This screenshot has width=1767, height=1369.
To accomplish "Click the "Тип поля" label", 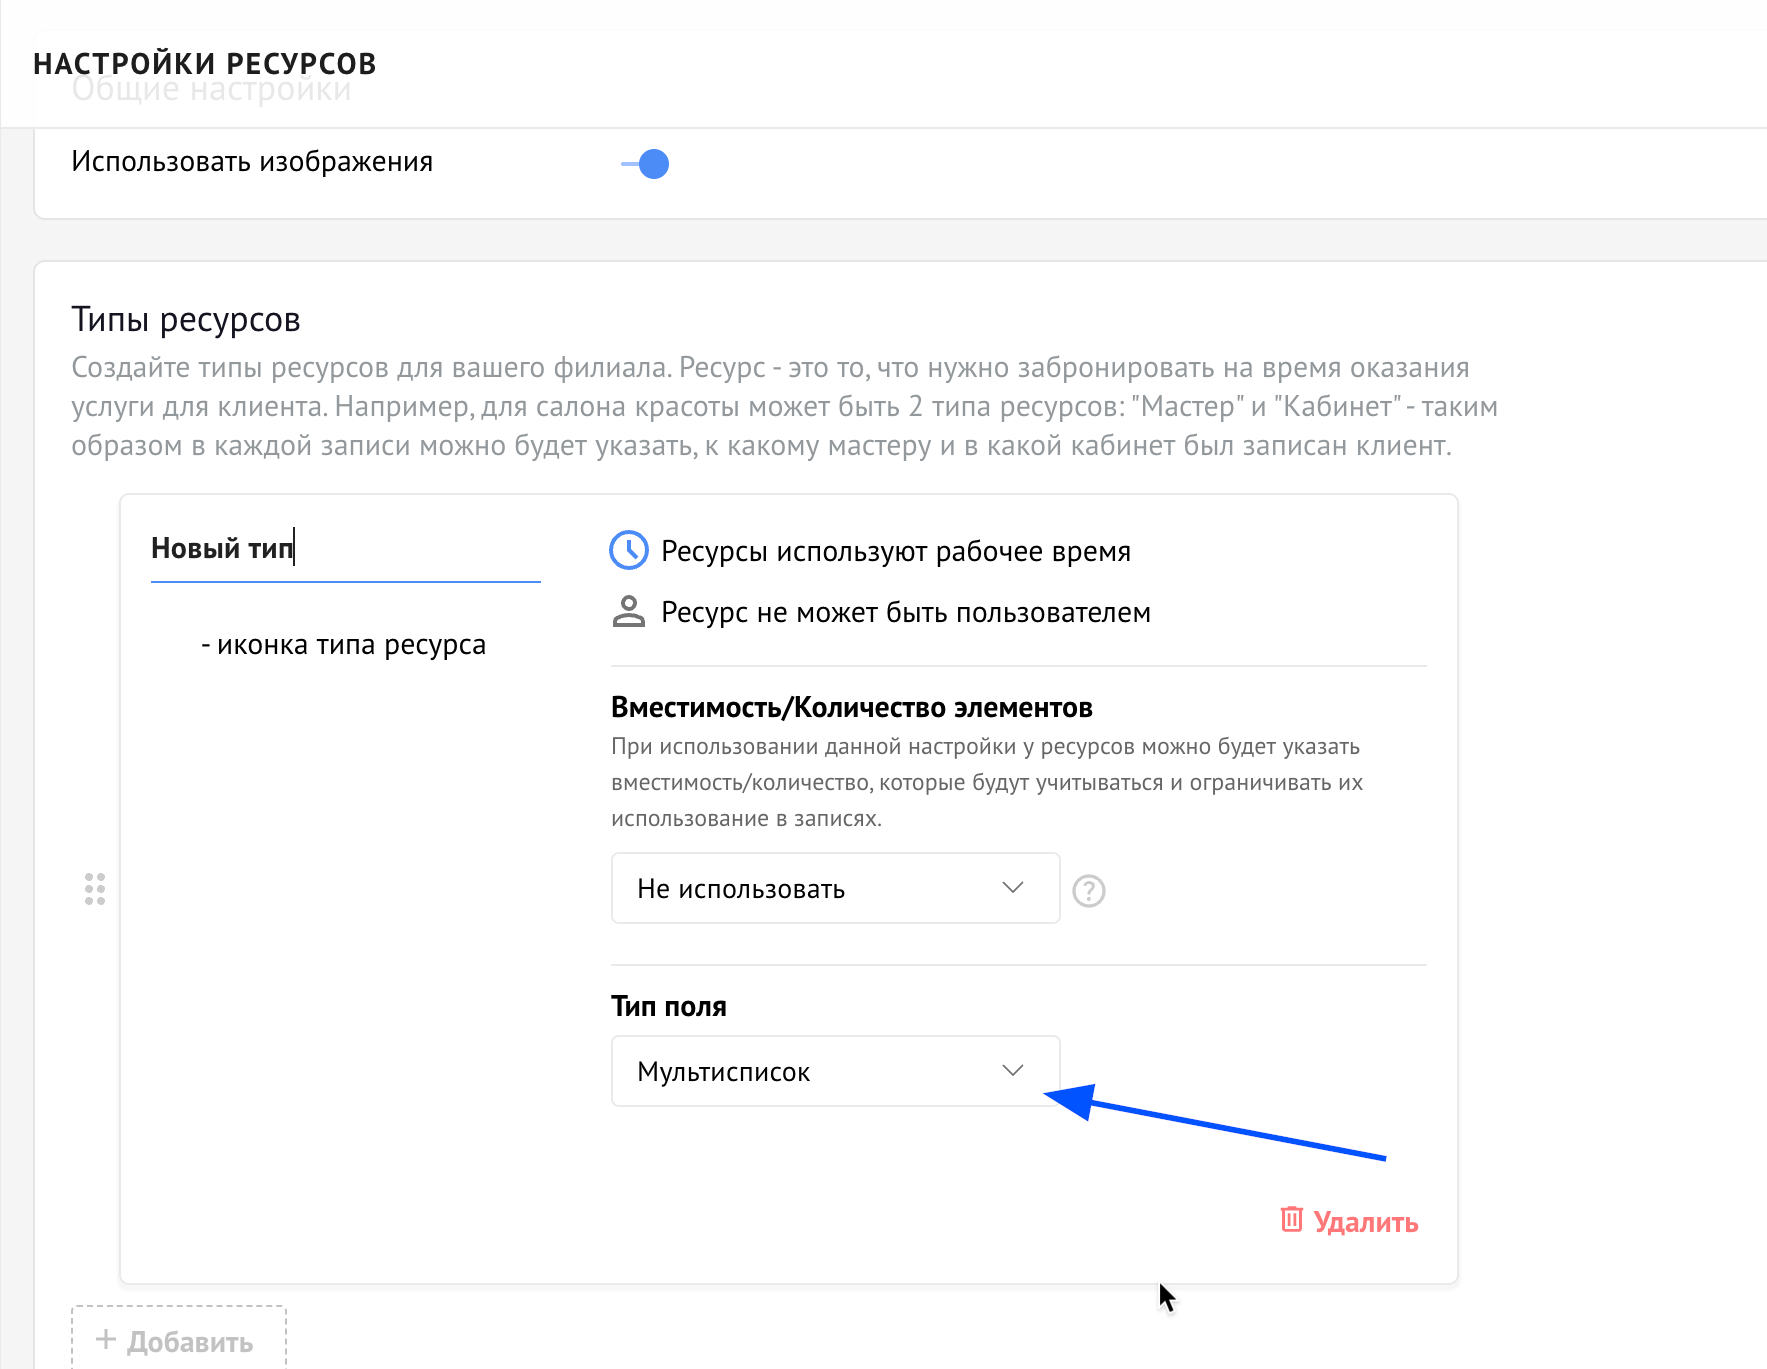I will coord(668,1007).
